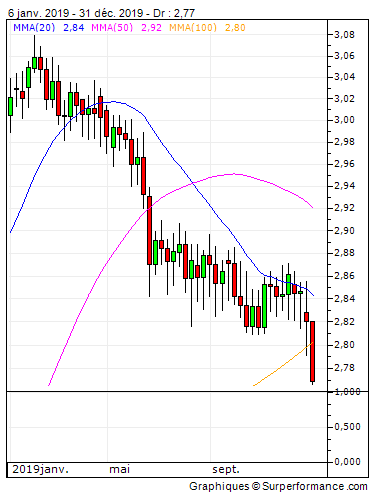Click the 2,90 price axis label
375x495 pixels.
(344, 230)
